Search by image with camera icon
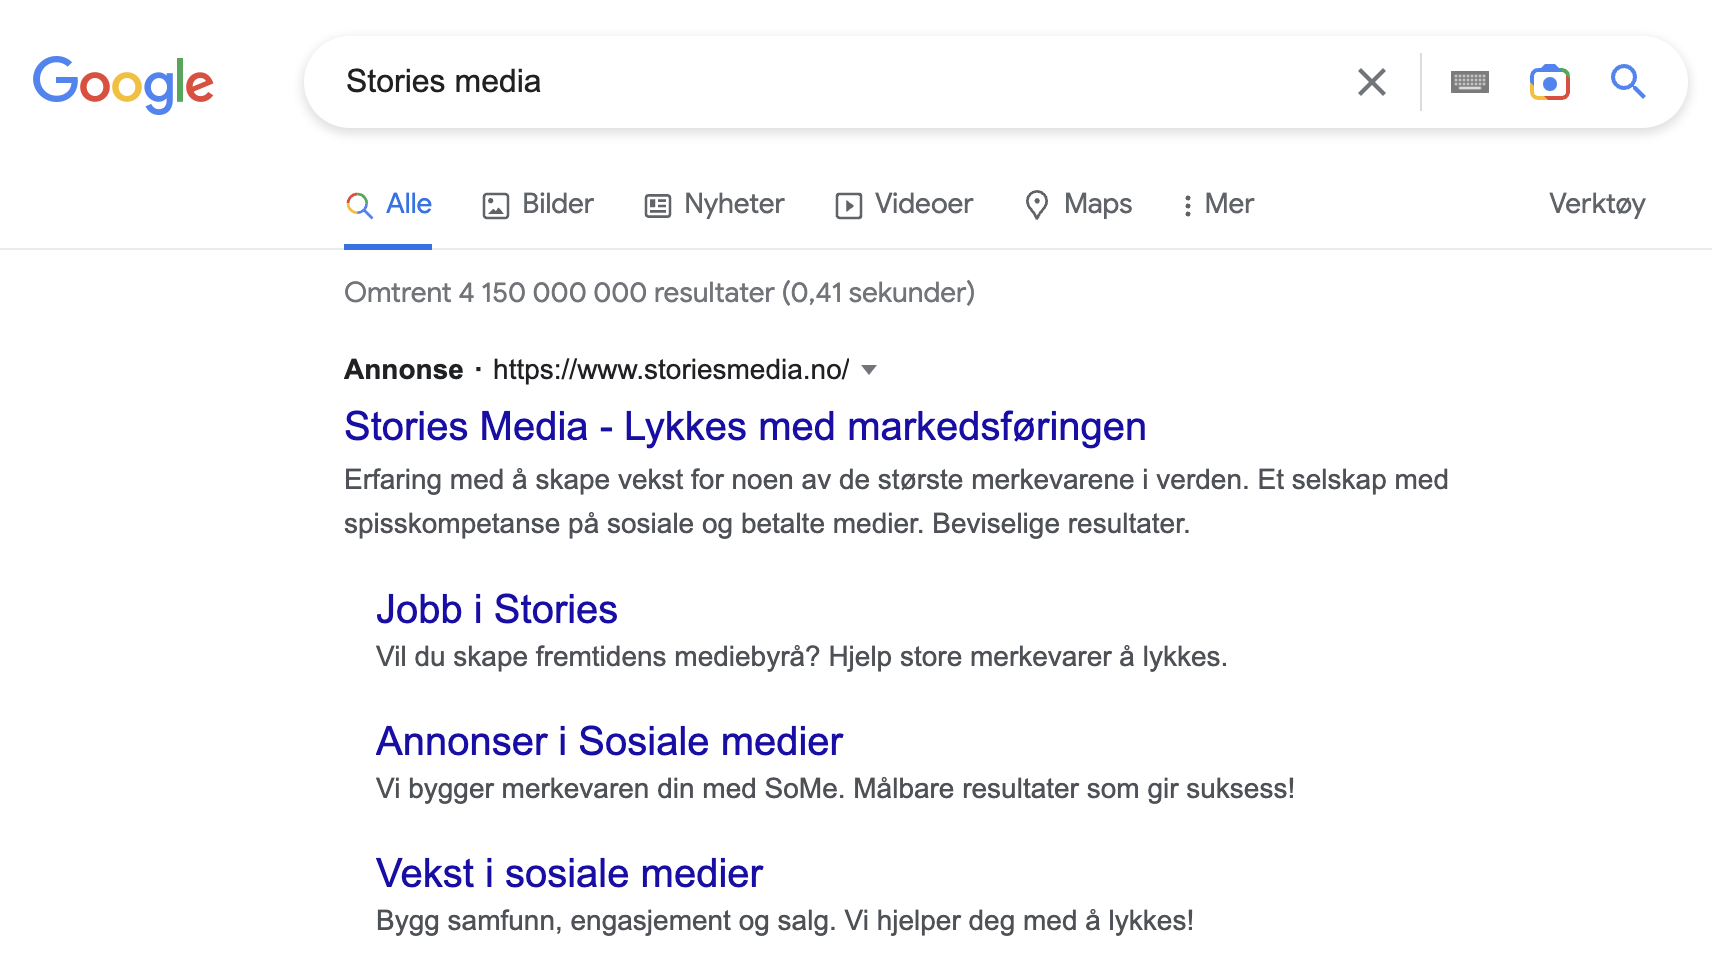 1549,82
